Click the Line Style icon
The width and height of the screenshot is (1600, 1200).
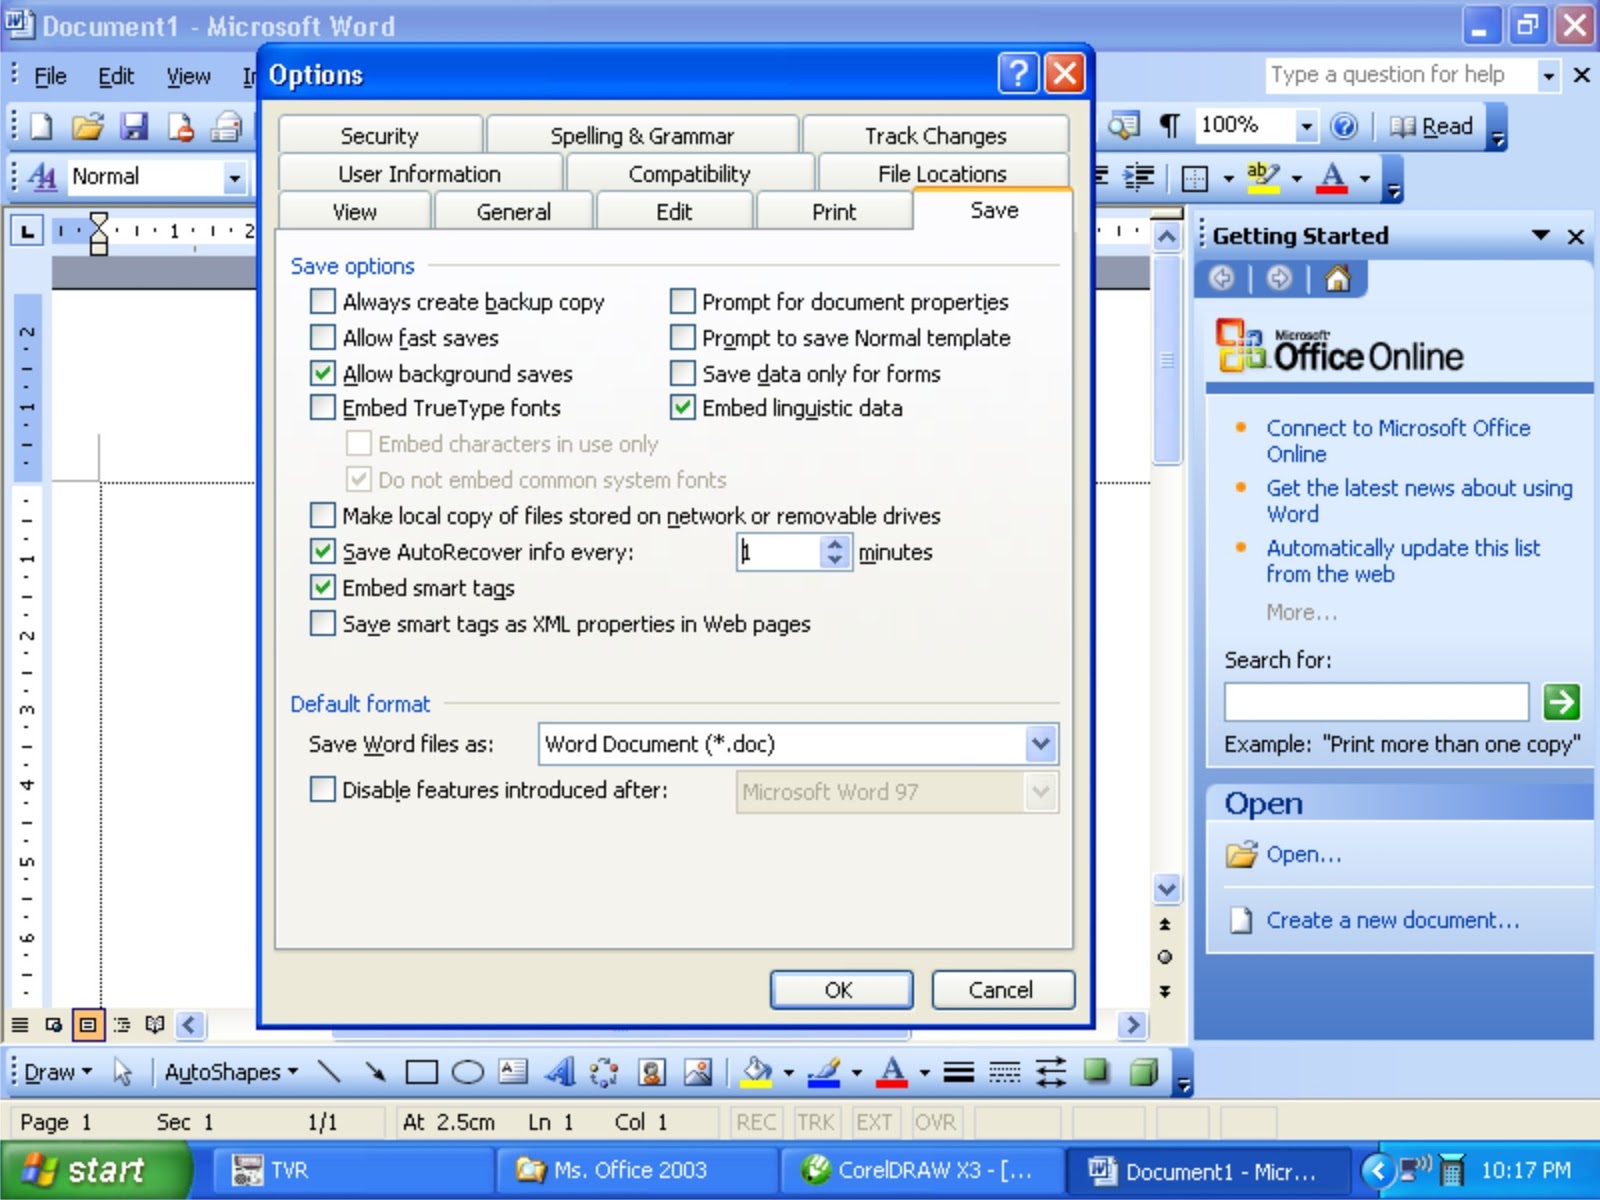[x=958, y=1072]
